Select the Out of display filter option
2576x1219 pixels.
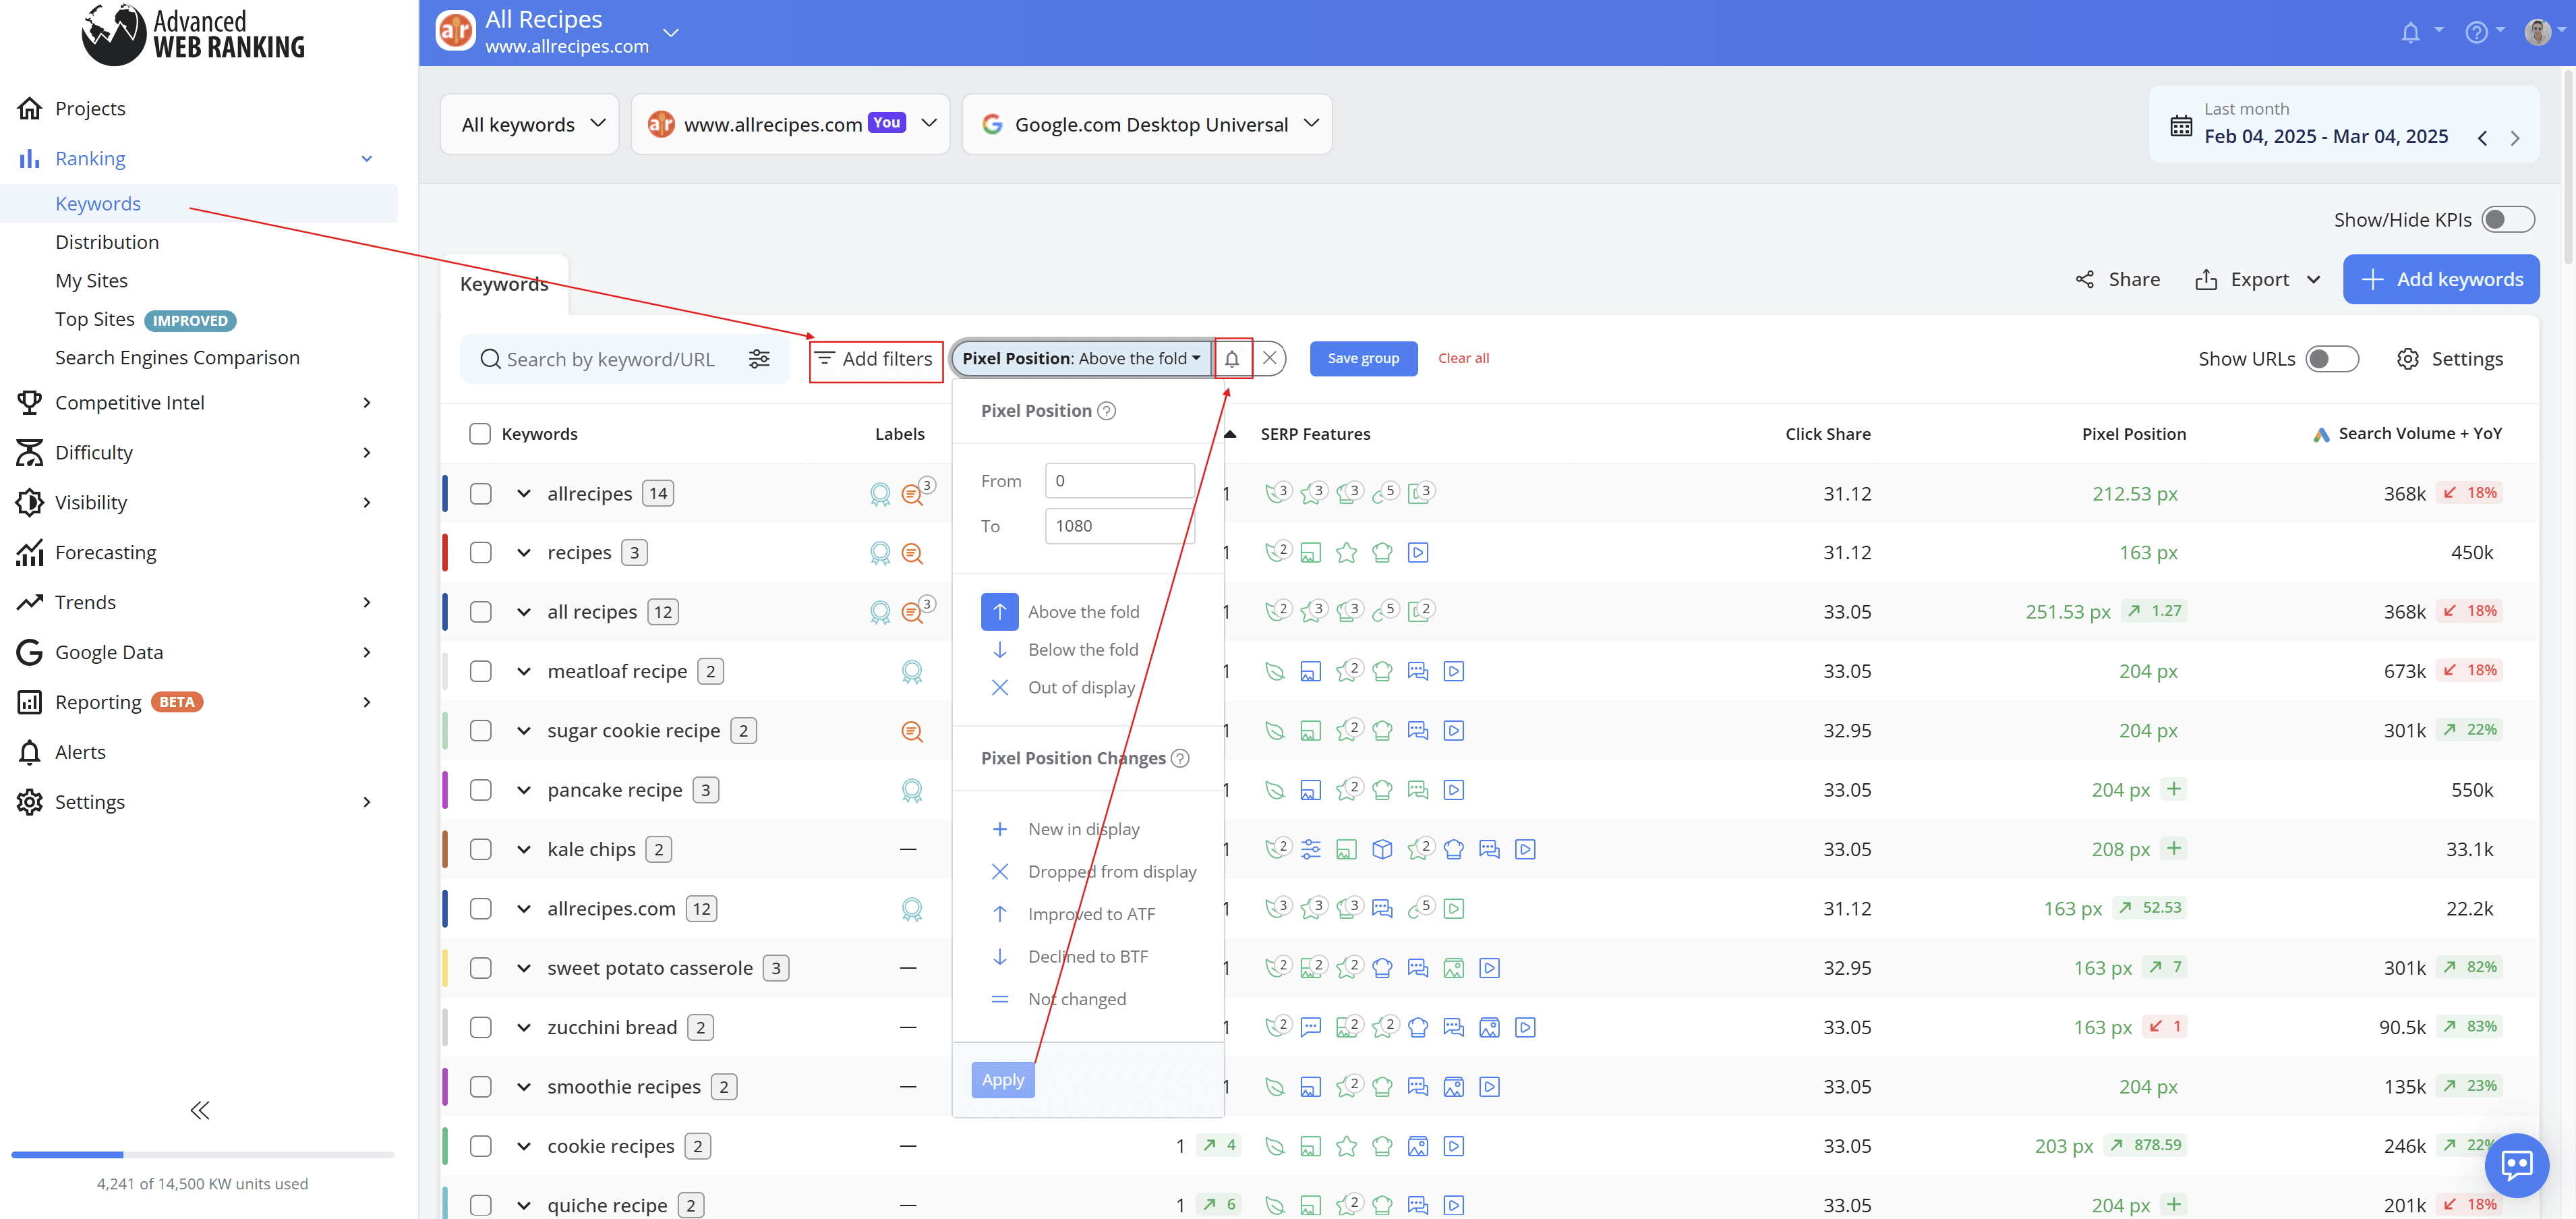pyautogui.click(x=1081, y=688)
